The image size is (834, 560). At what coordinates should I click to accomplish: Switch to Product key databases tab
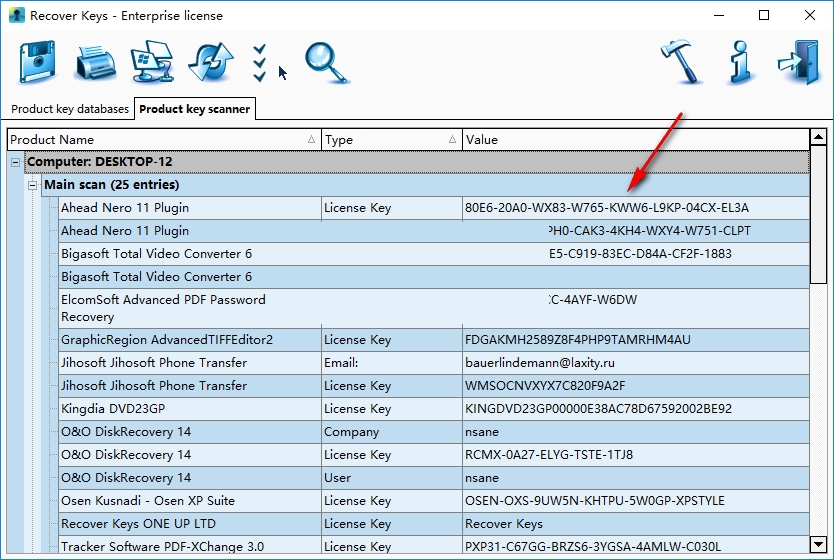pos(70,109)
